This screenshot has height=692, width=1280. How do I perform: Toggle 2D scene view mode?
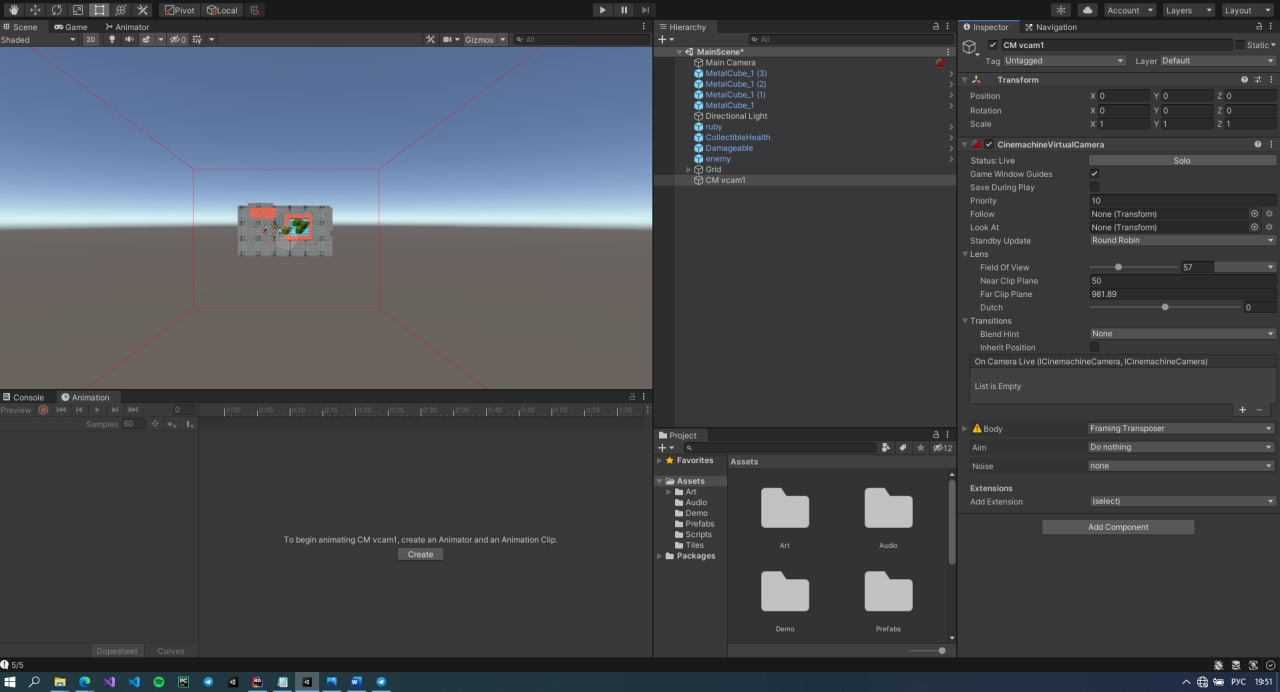[x=91, y=39]
